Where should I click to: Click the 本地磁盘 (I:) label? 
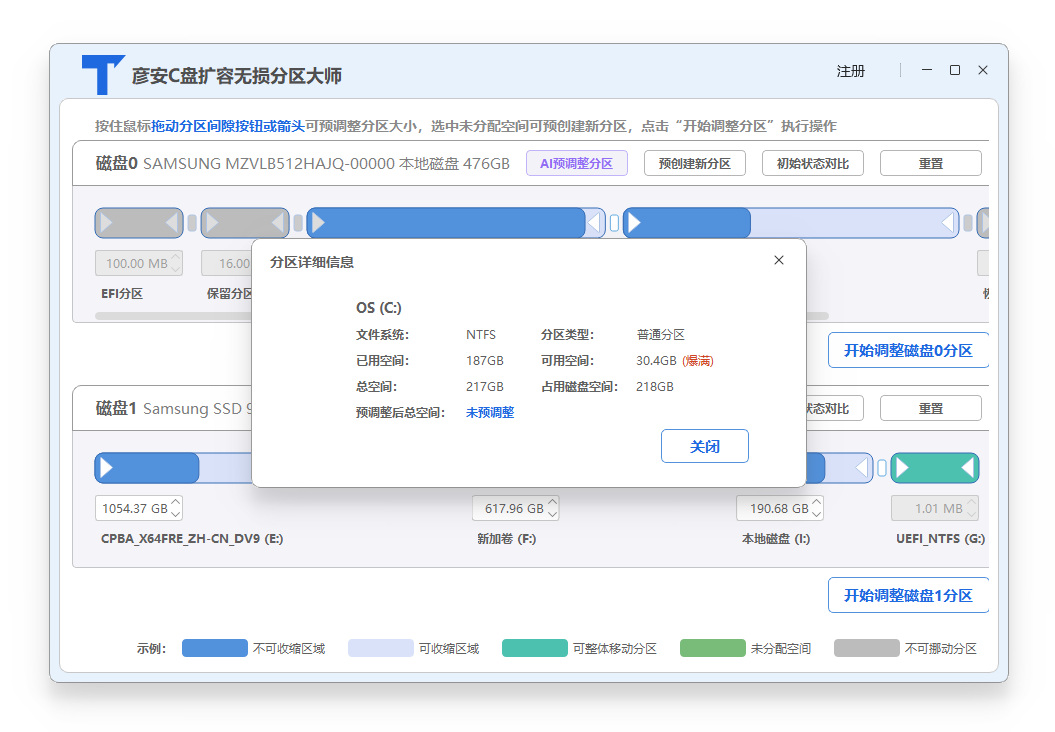(x=776, y=538)
